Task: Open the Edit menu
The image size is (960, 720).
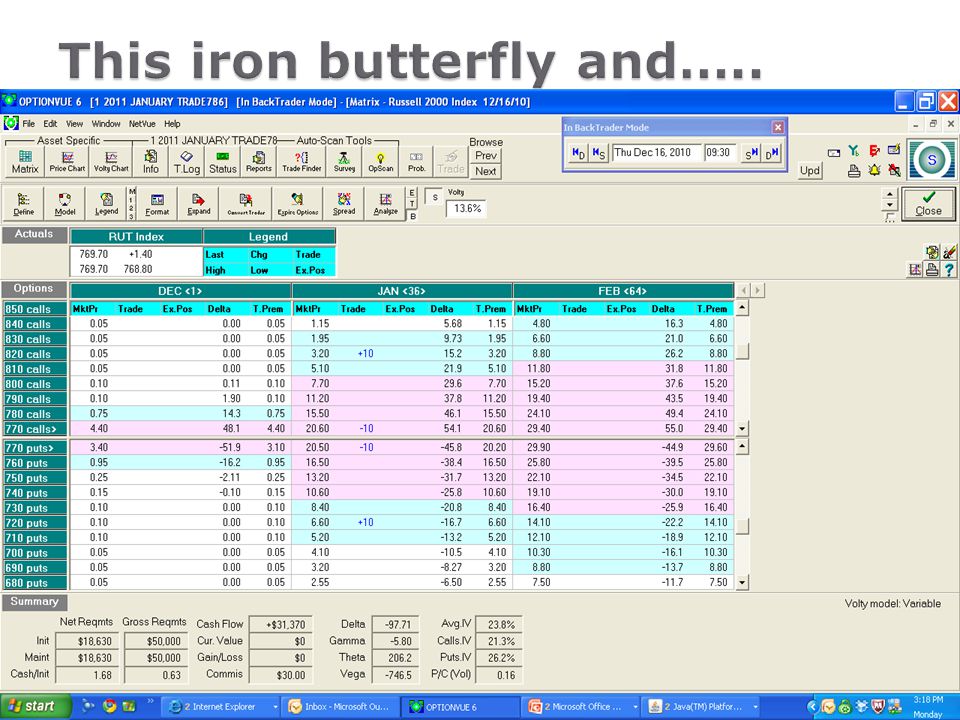Action: point(50,124)
